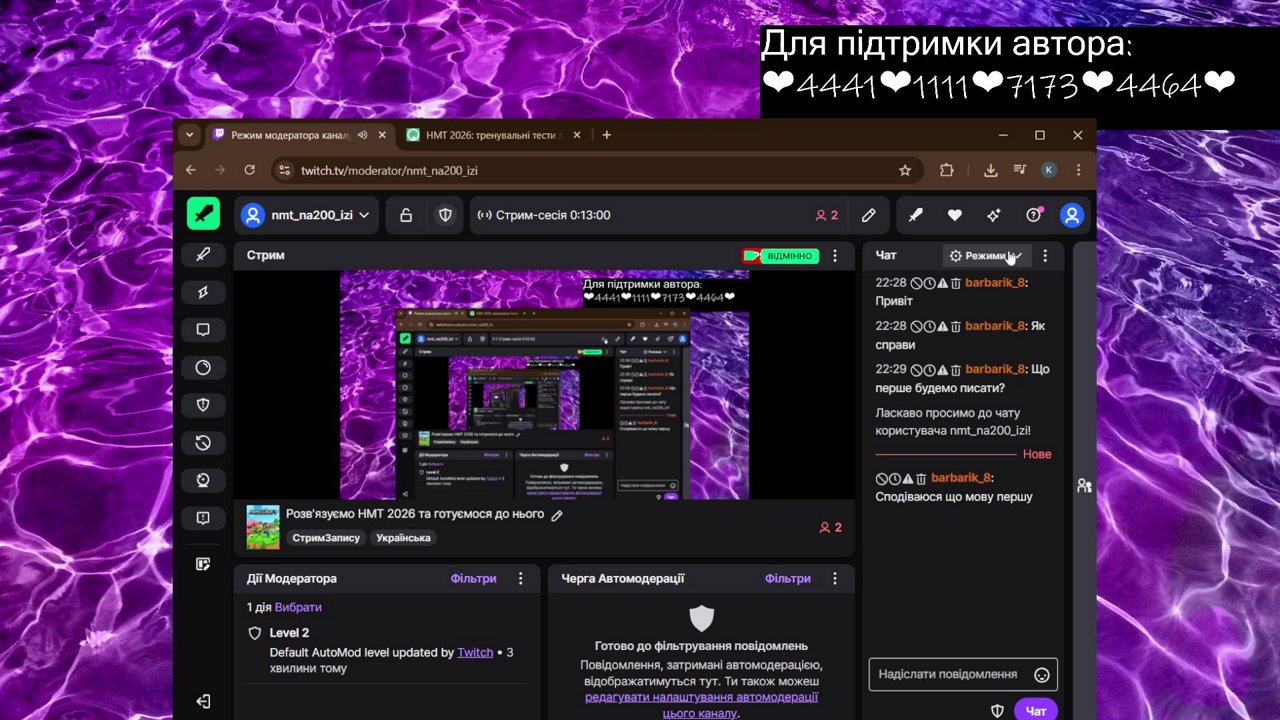Open a new browser tab

(606, 135)
